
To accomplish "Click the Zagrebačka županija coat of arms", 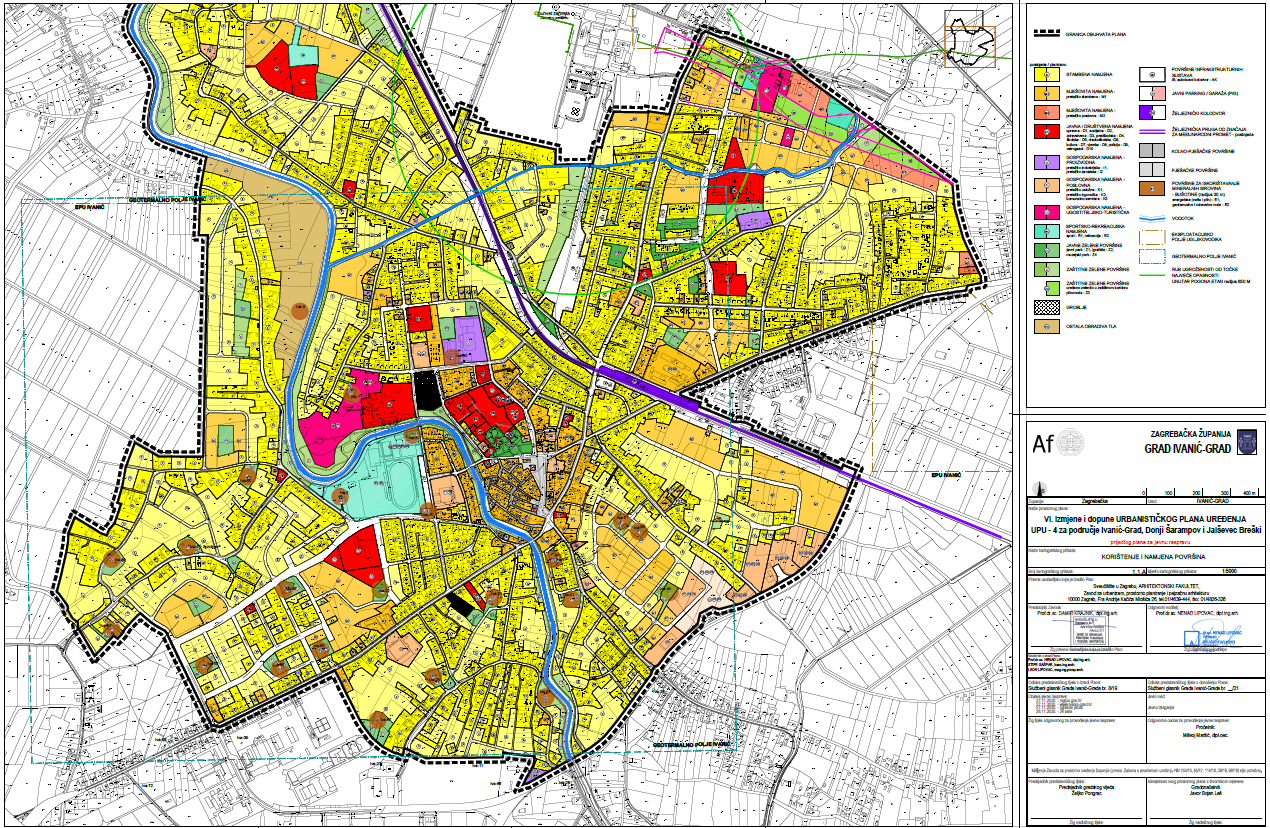I will click(x=1246, y=441).
